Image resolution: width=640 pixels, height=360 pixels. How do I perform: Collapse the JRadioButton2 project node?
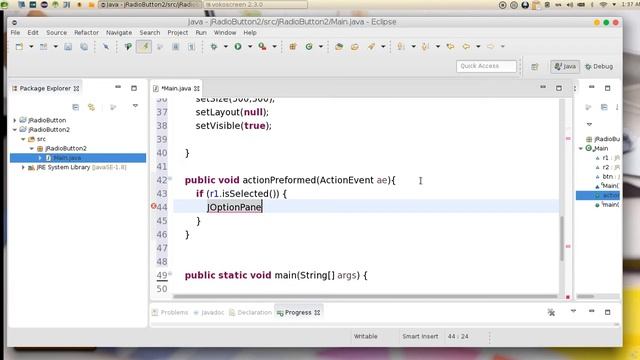pos(15,129)
